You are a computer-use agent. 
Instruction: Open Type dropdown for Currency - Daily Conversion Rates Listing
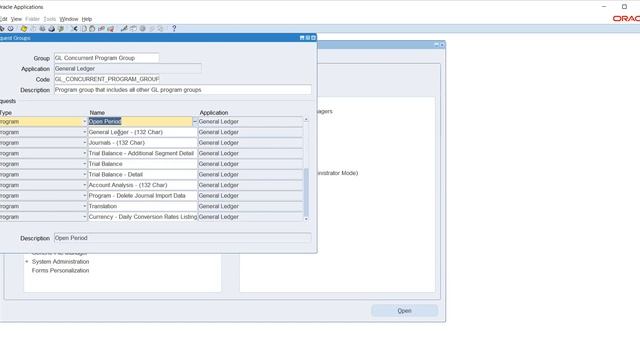pyautogui.click(x=84, y=217)
